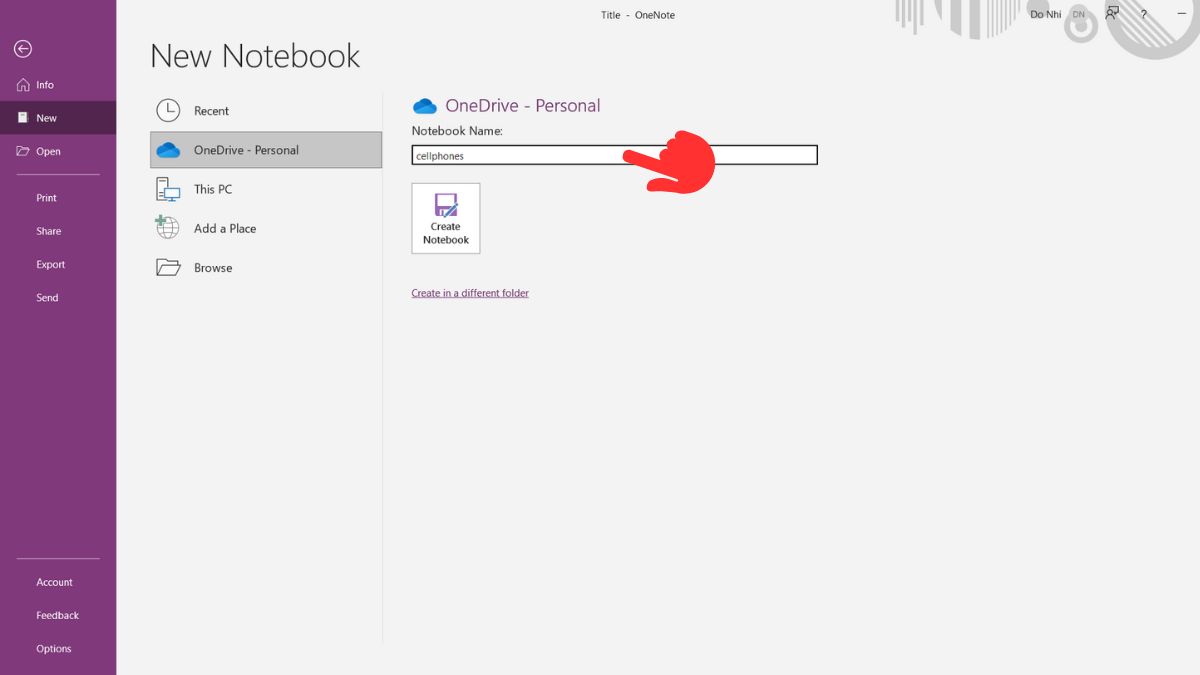The width and height of the screenshot is (1200, 675).
Task: Click the Create in a different folder link
Action: coord(470,293)
